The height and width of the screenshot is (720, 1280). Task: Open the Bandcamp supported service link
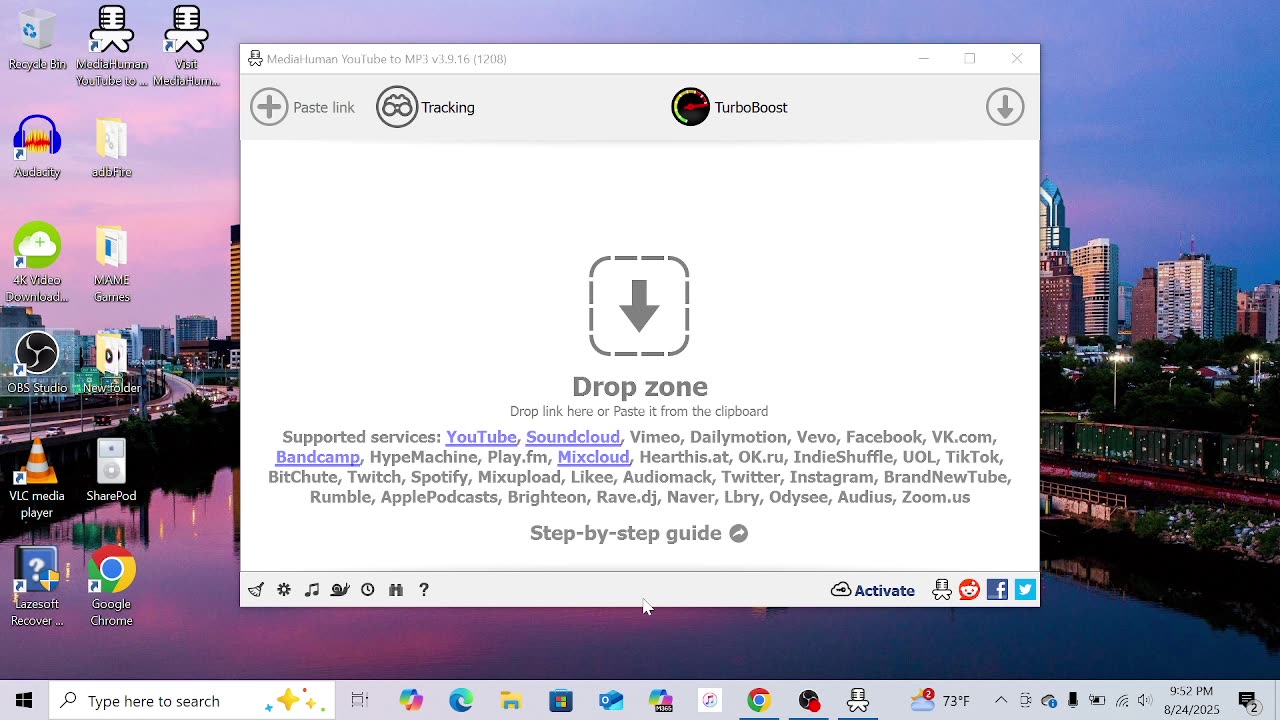(318, 457)
